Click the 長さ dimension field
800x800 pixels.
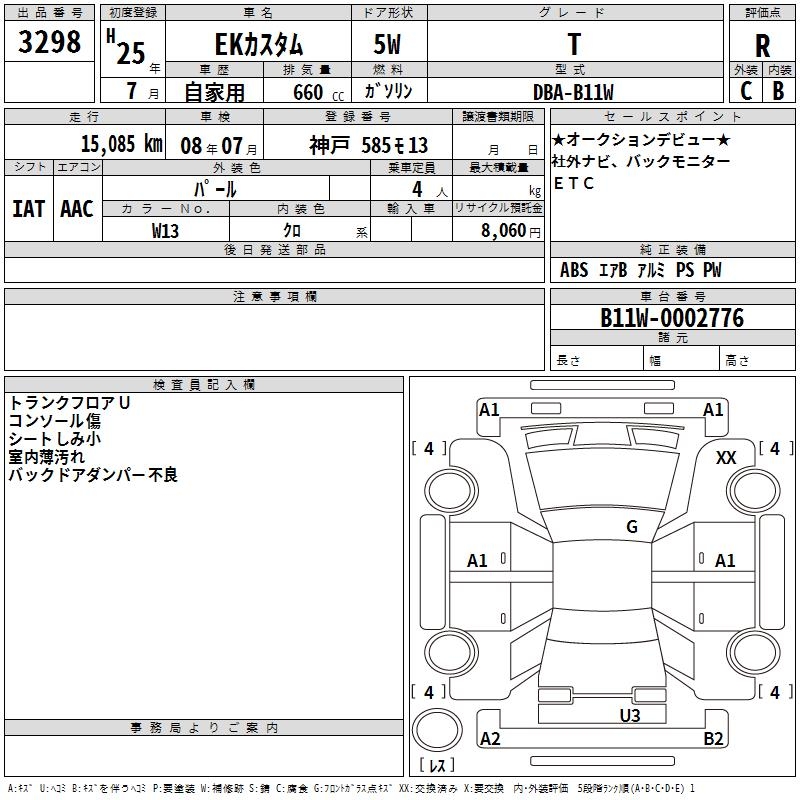[x=597, y=359]
